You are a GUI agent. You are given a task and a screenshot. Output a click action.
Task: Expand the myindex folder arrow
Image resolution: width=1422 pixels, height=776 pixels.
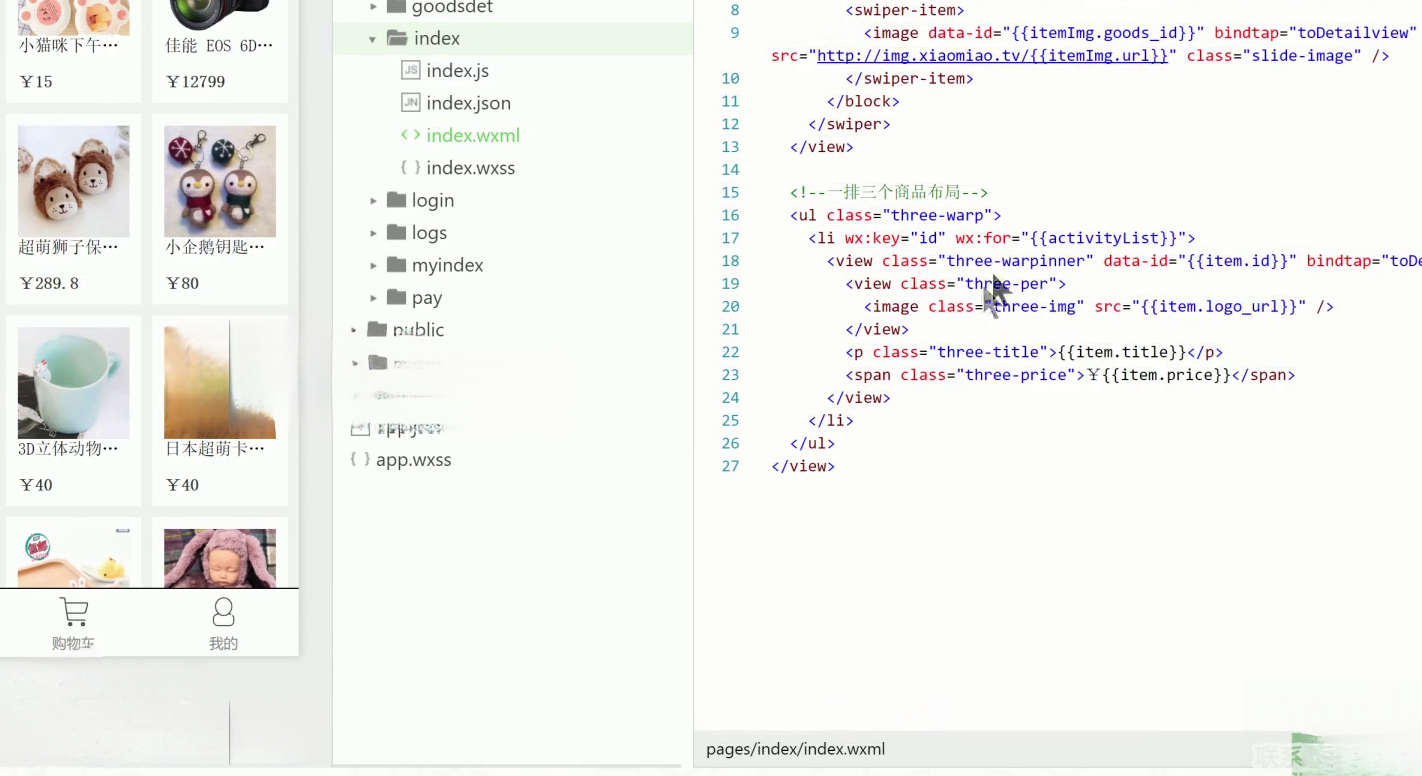click(x=373, y=266)
